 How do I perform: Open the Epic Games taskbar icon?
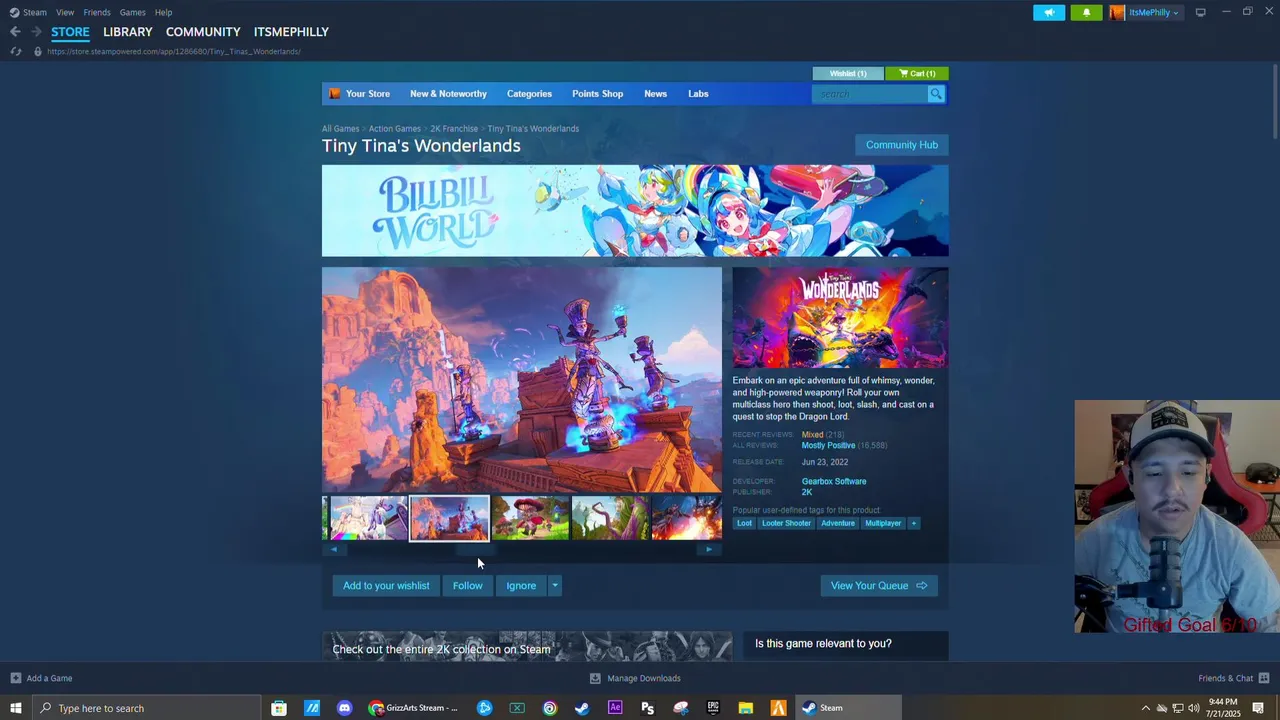tap(713, 708)
